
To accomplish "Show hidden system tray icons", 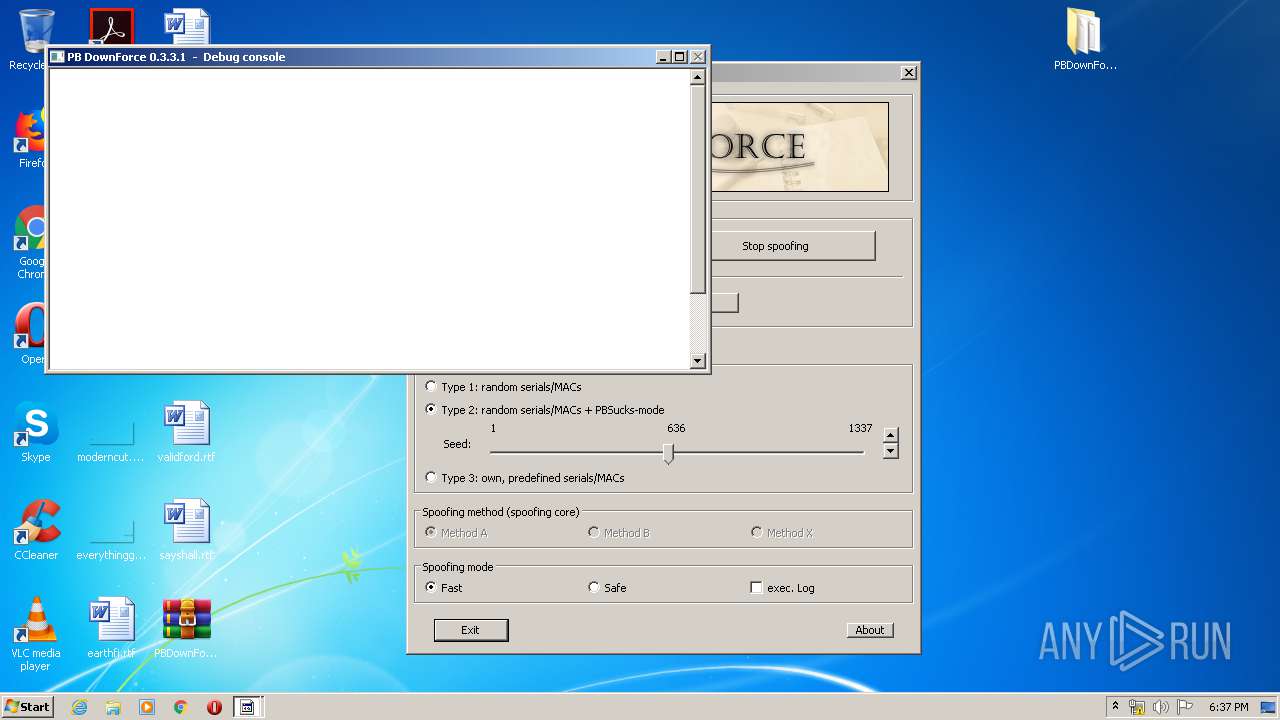I will [1115, 706].
